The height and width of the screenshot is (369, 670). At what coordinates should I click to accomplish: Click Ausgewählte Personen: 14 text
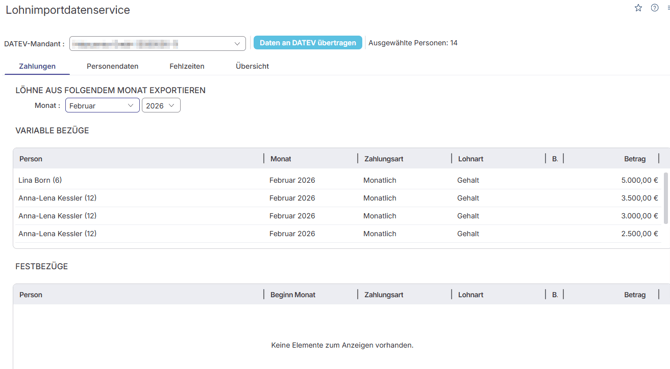pyautogui.click(x=413, y=43)
